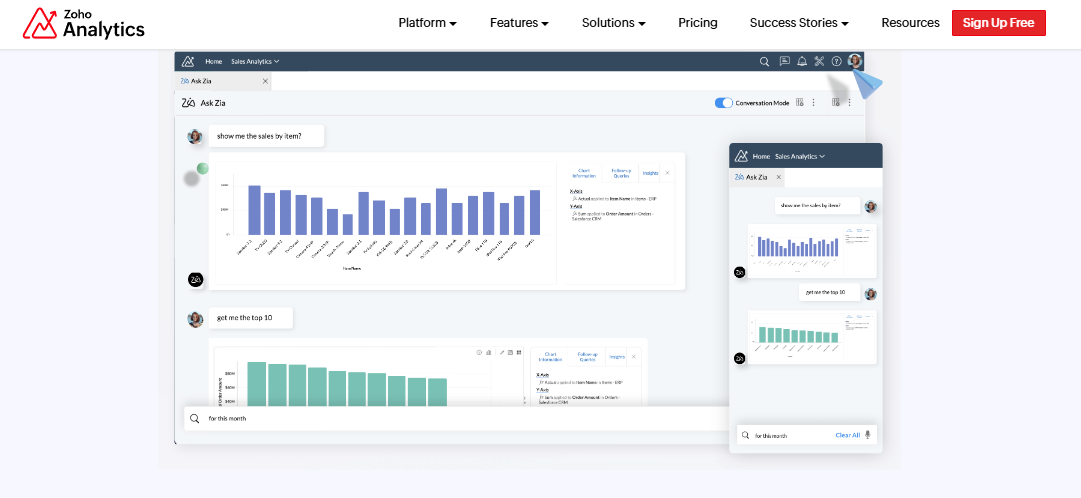Image resolution: width=1081 pixels, height=498 pixels.
Task: Click the green bar chart thumbnail in the small panel
Action: (812, 337)
